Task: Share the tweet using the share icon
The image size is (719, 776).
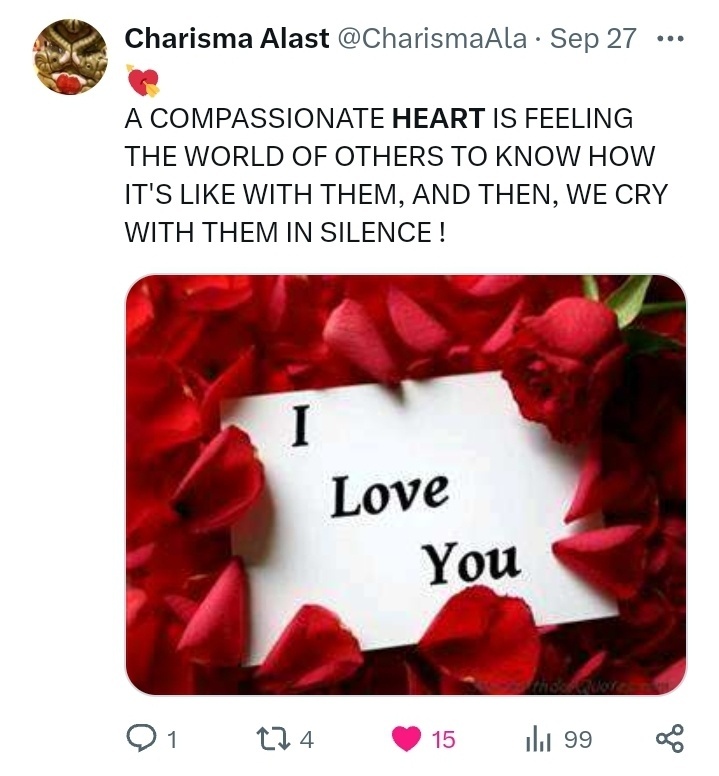Action: (670, 739)
